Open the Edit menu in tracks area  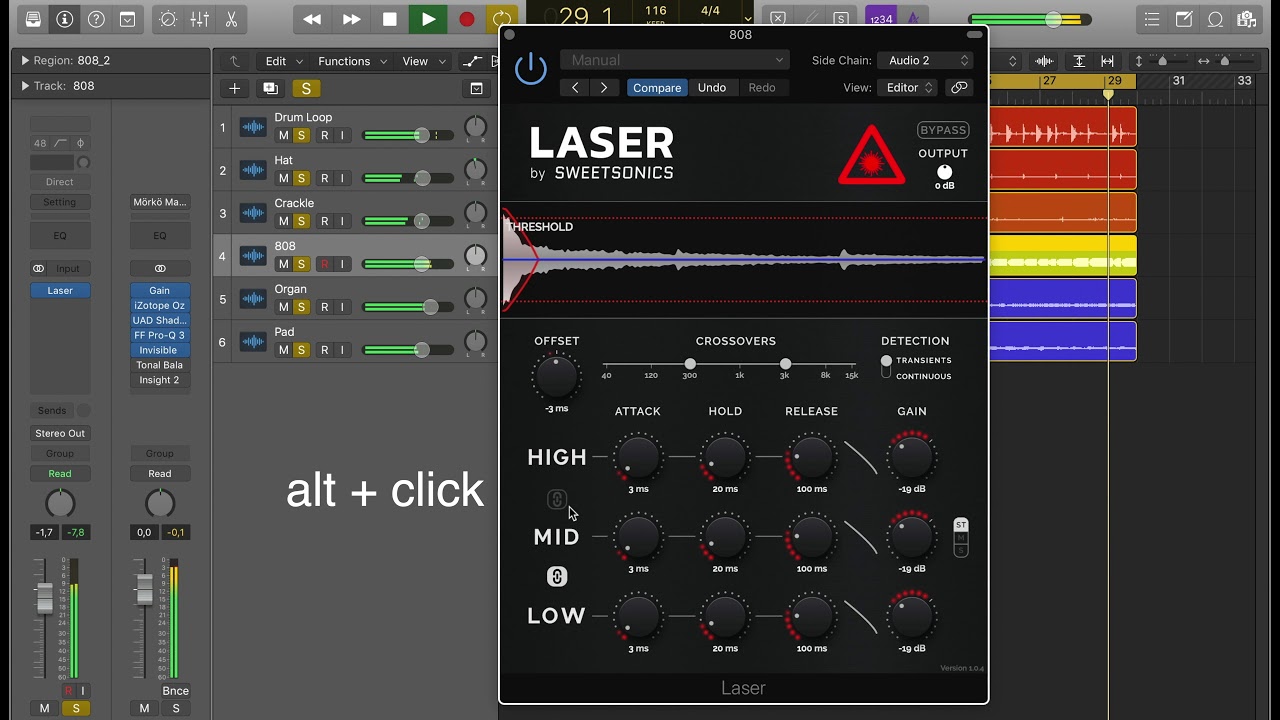(x=283, y=61)
